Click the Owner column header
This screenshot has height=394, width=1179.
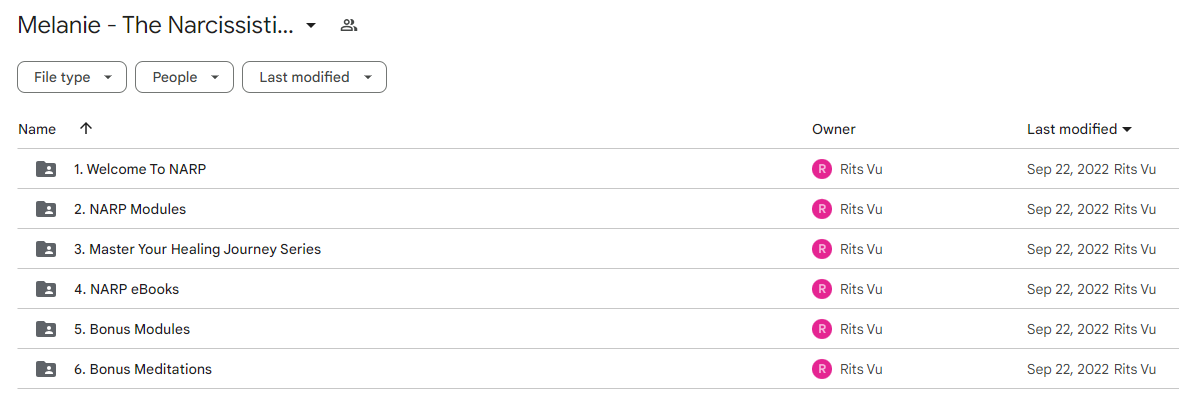[x=834, y=129]
